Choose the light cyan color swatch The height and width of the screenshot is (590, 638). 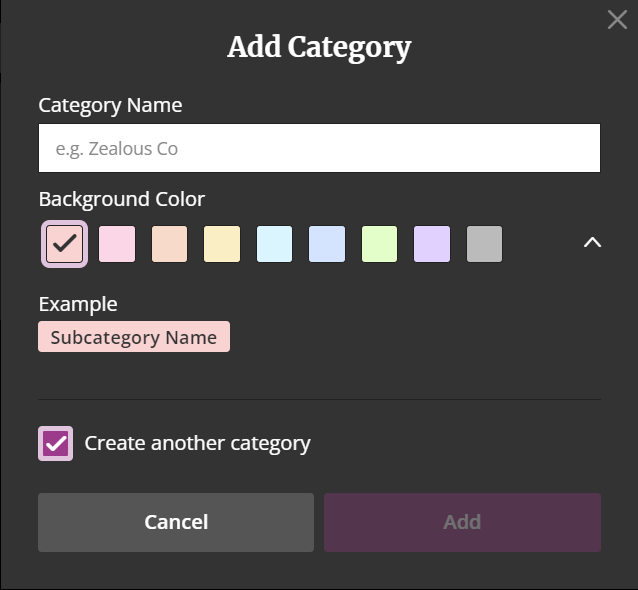click(275, 244)
